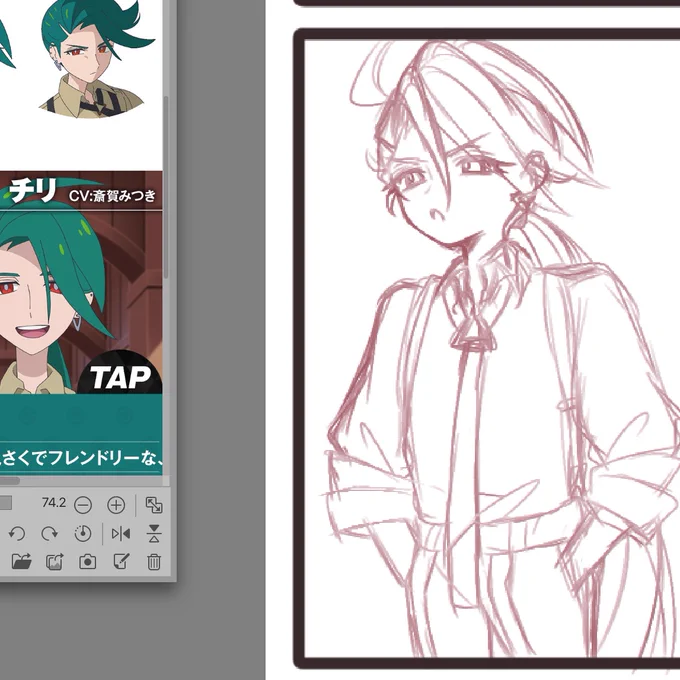Click the 74.2 zoom value
680x680 pixels.
[x=54, y=503]
